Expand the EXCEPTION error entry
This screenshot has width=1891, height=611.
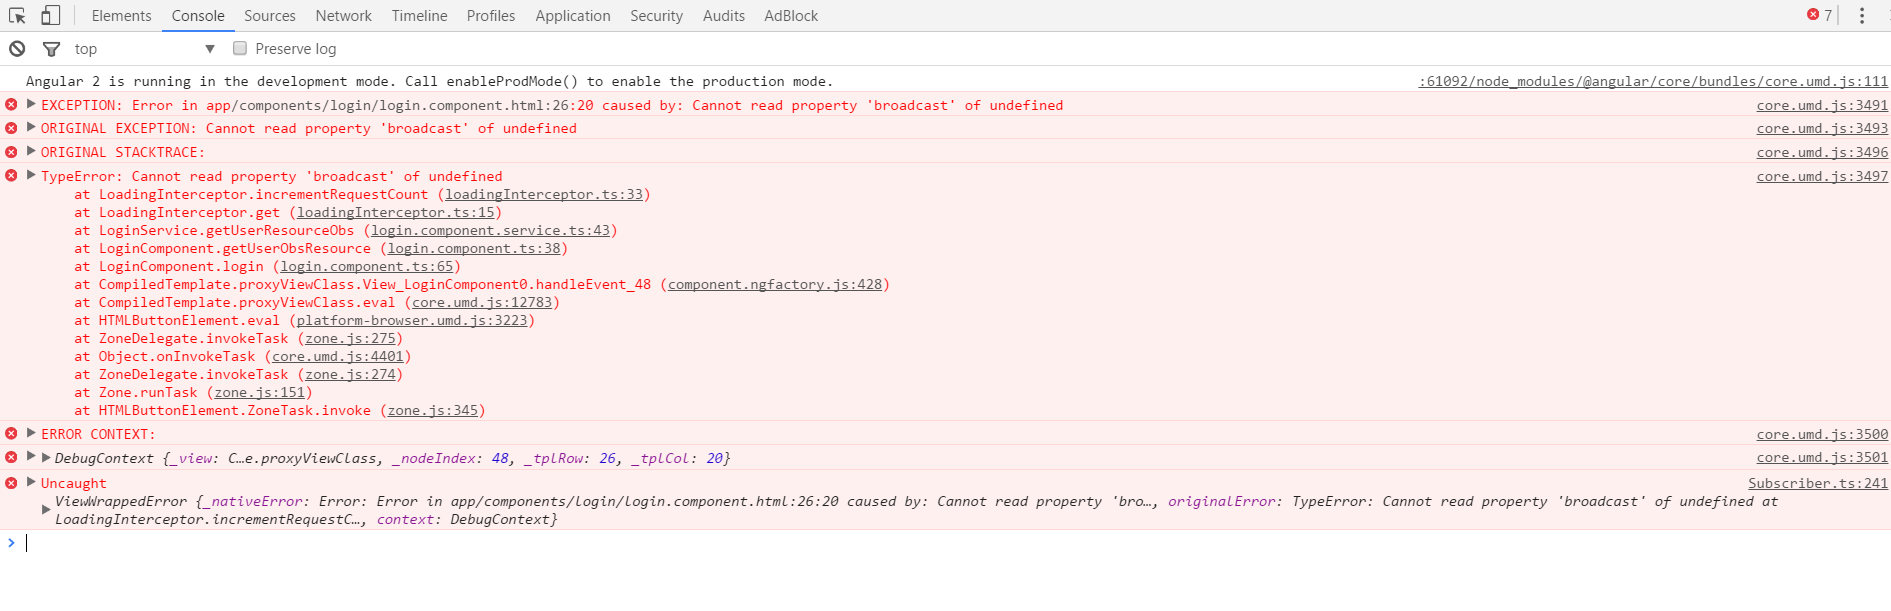(x=31, y=104)
